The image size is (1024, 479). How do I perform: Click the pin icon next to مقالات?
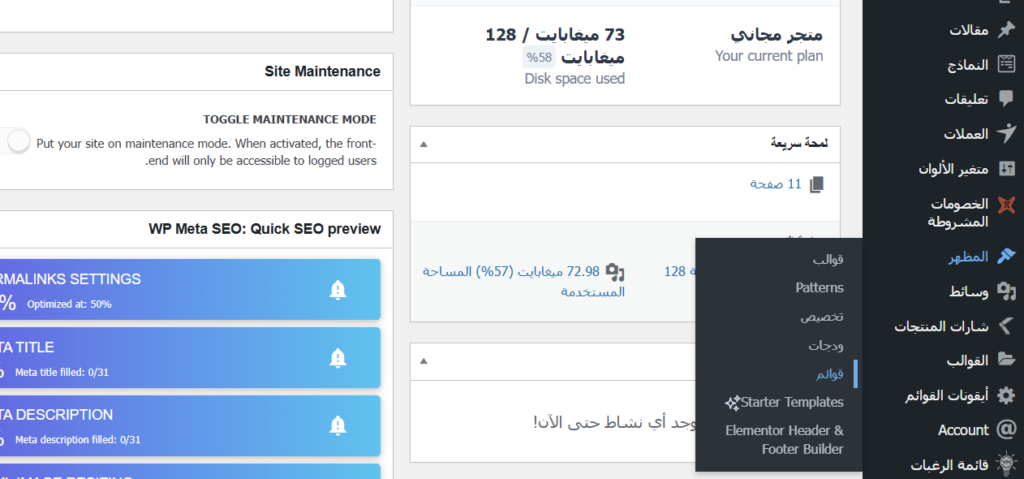[x=1006, y=30]
